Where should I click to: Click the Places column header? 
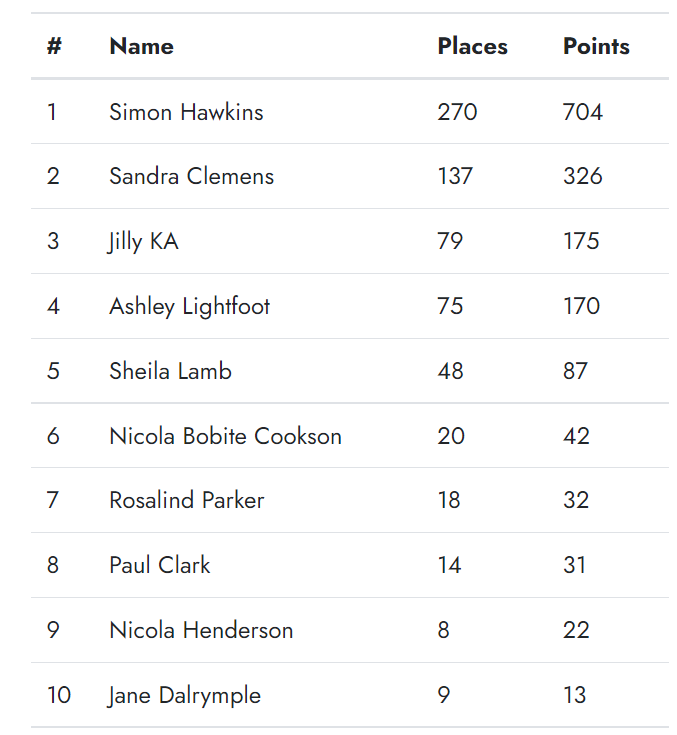(472, 46)
